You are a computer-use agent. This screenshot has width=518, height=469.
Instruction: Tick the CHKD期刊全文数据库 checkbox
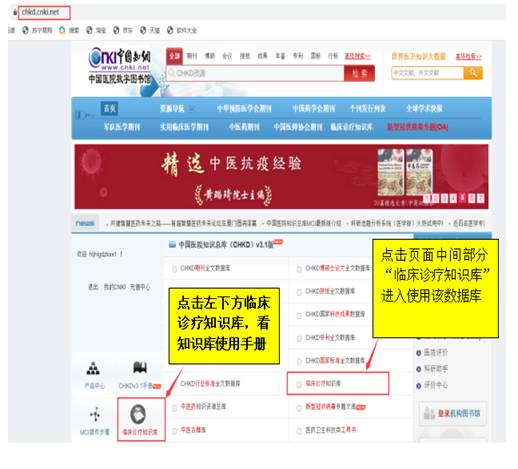(x=174, y=269)
